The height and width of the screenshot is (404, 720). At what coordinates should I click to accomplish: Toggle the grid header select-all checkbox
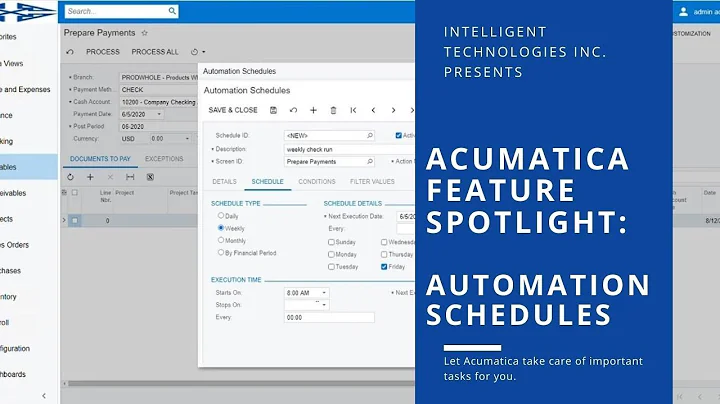75,193
